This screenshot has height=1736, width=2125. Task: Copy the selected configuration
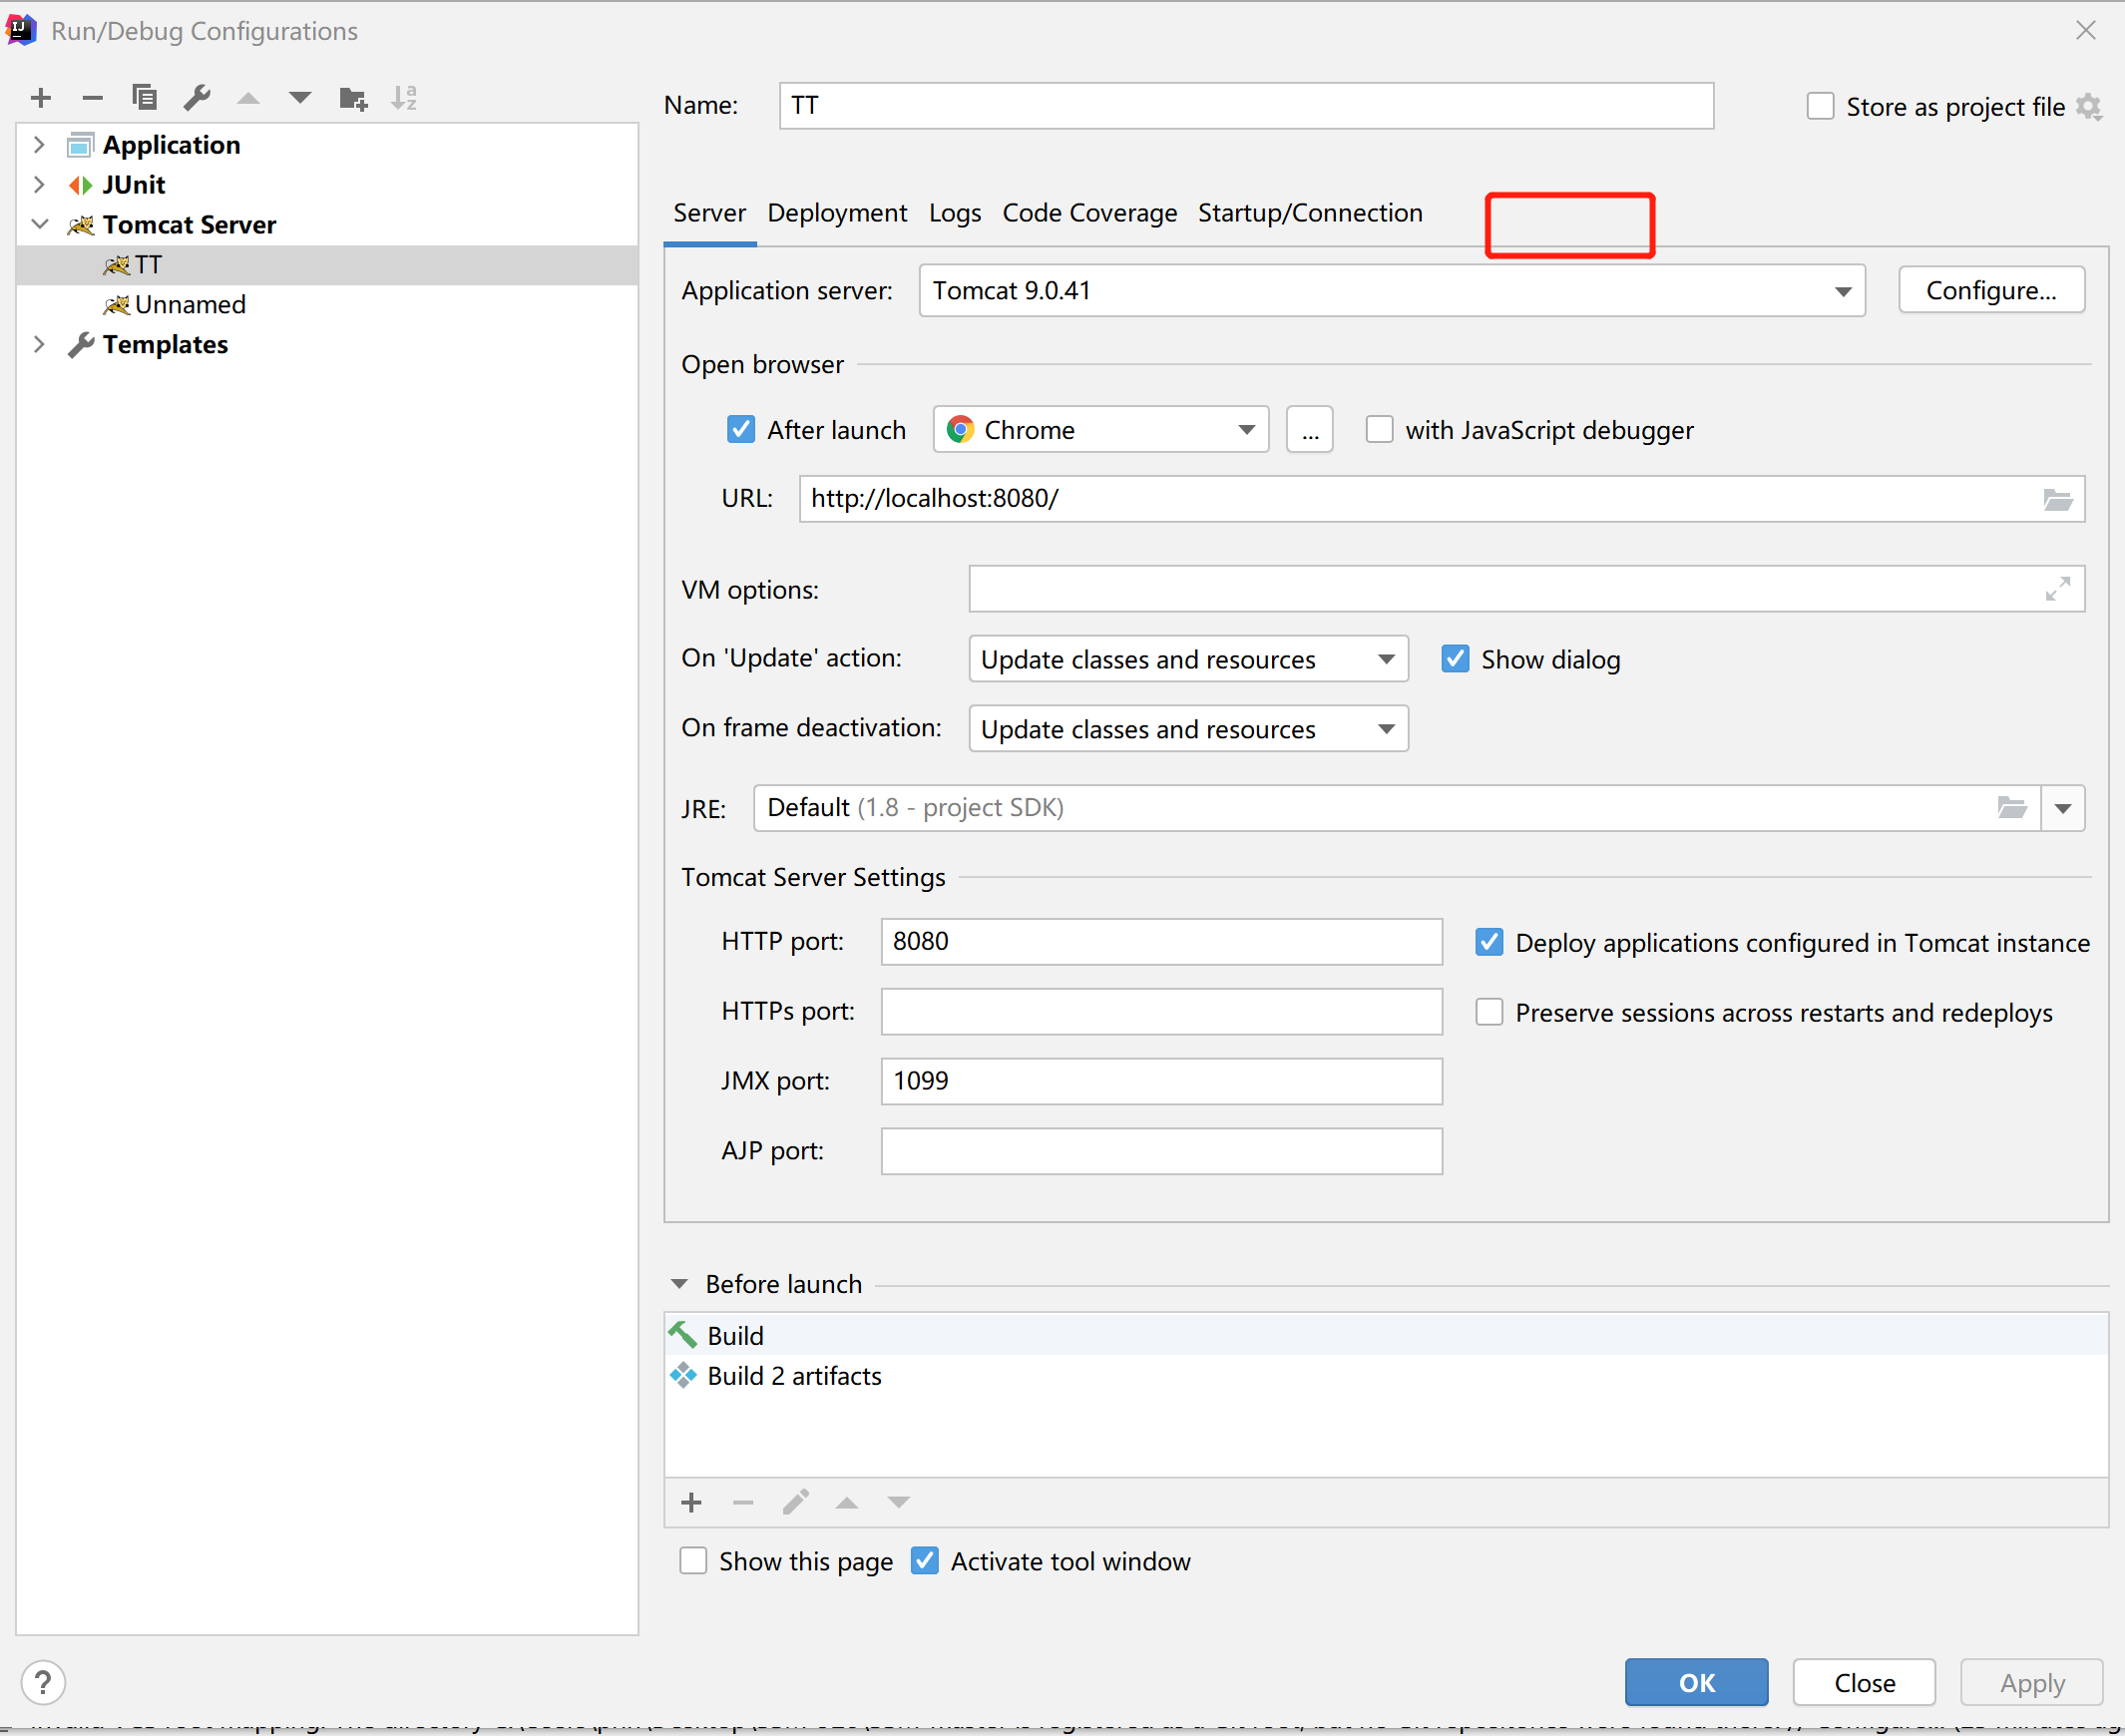[x=145, y=98]
